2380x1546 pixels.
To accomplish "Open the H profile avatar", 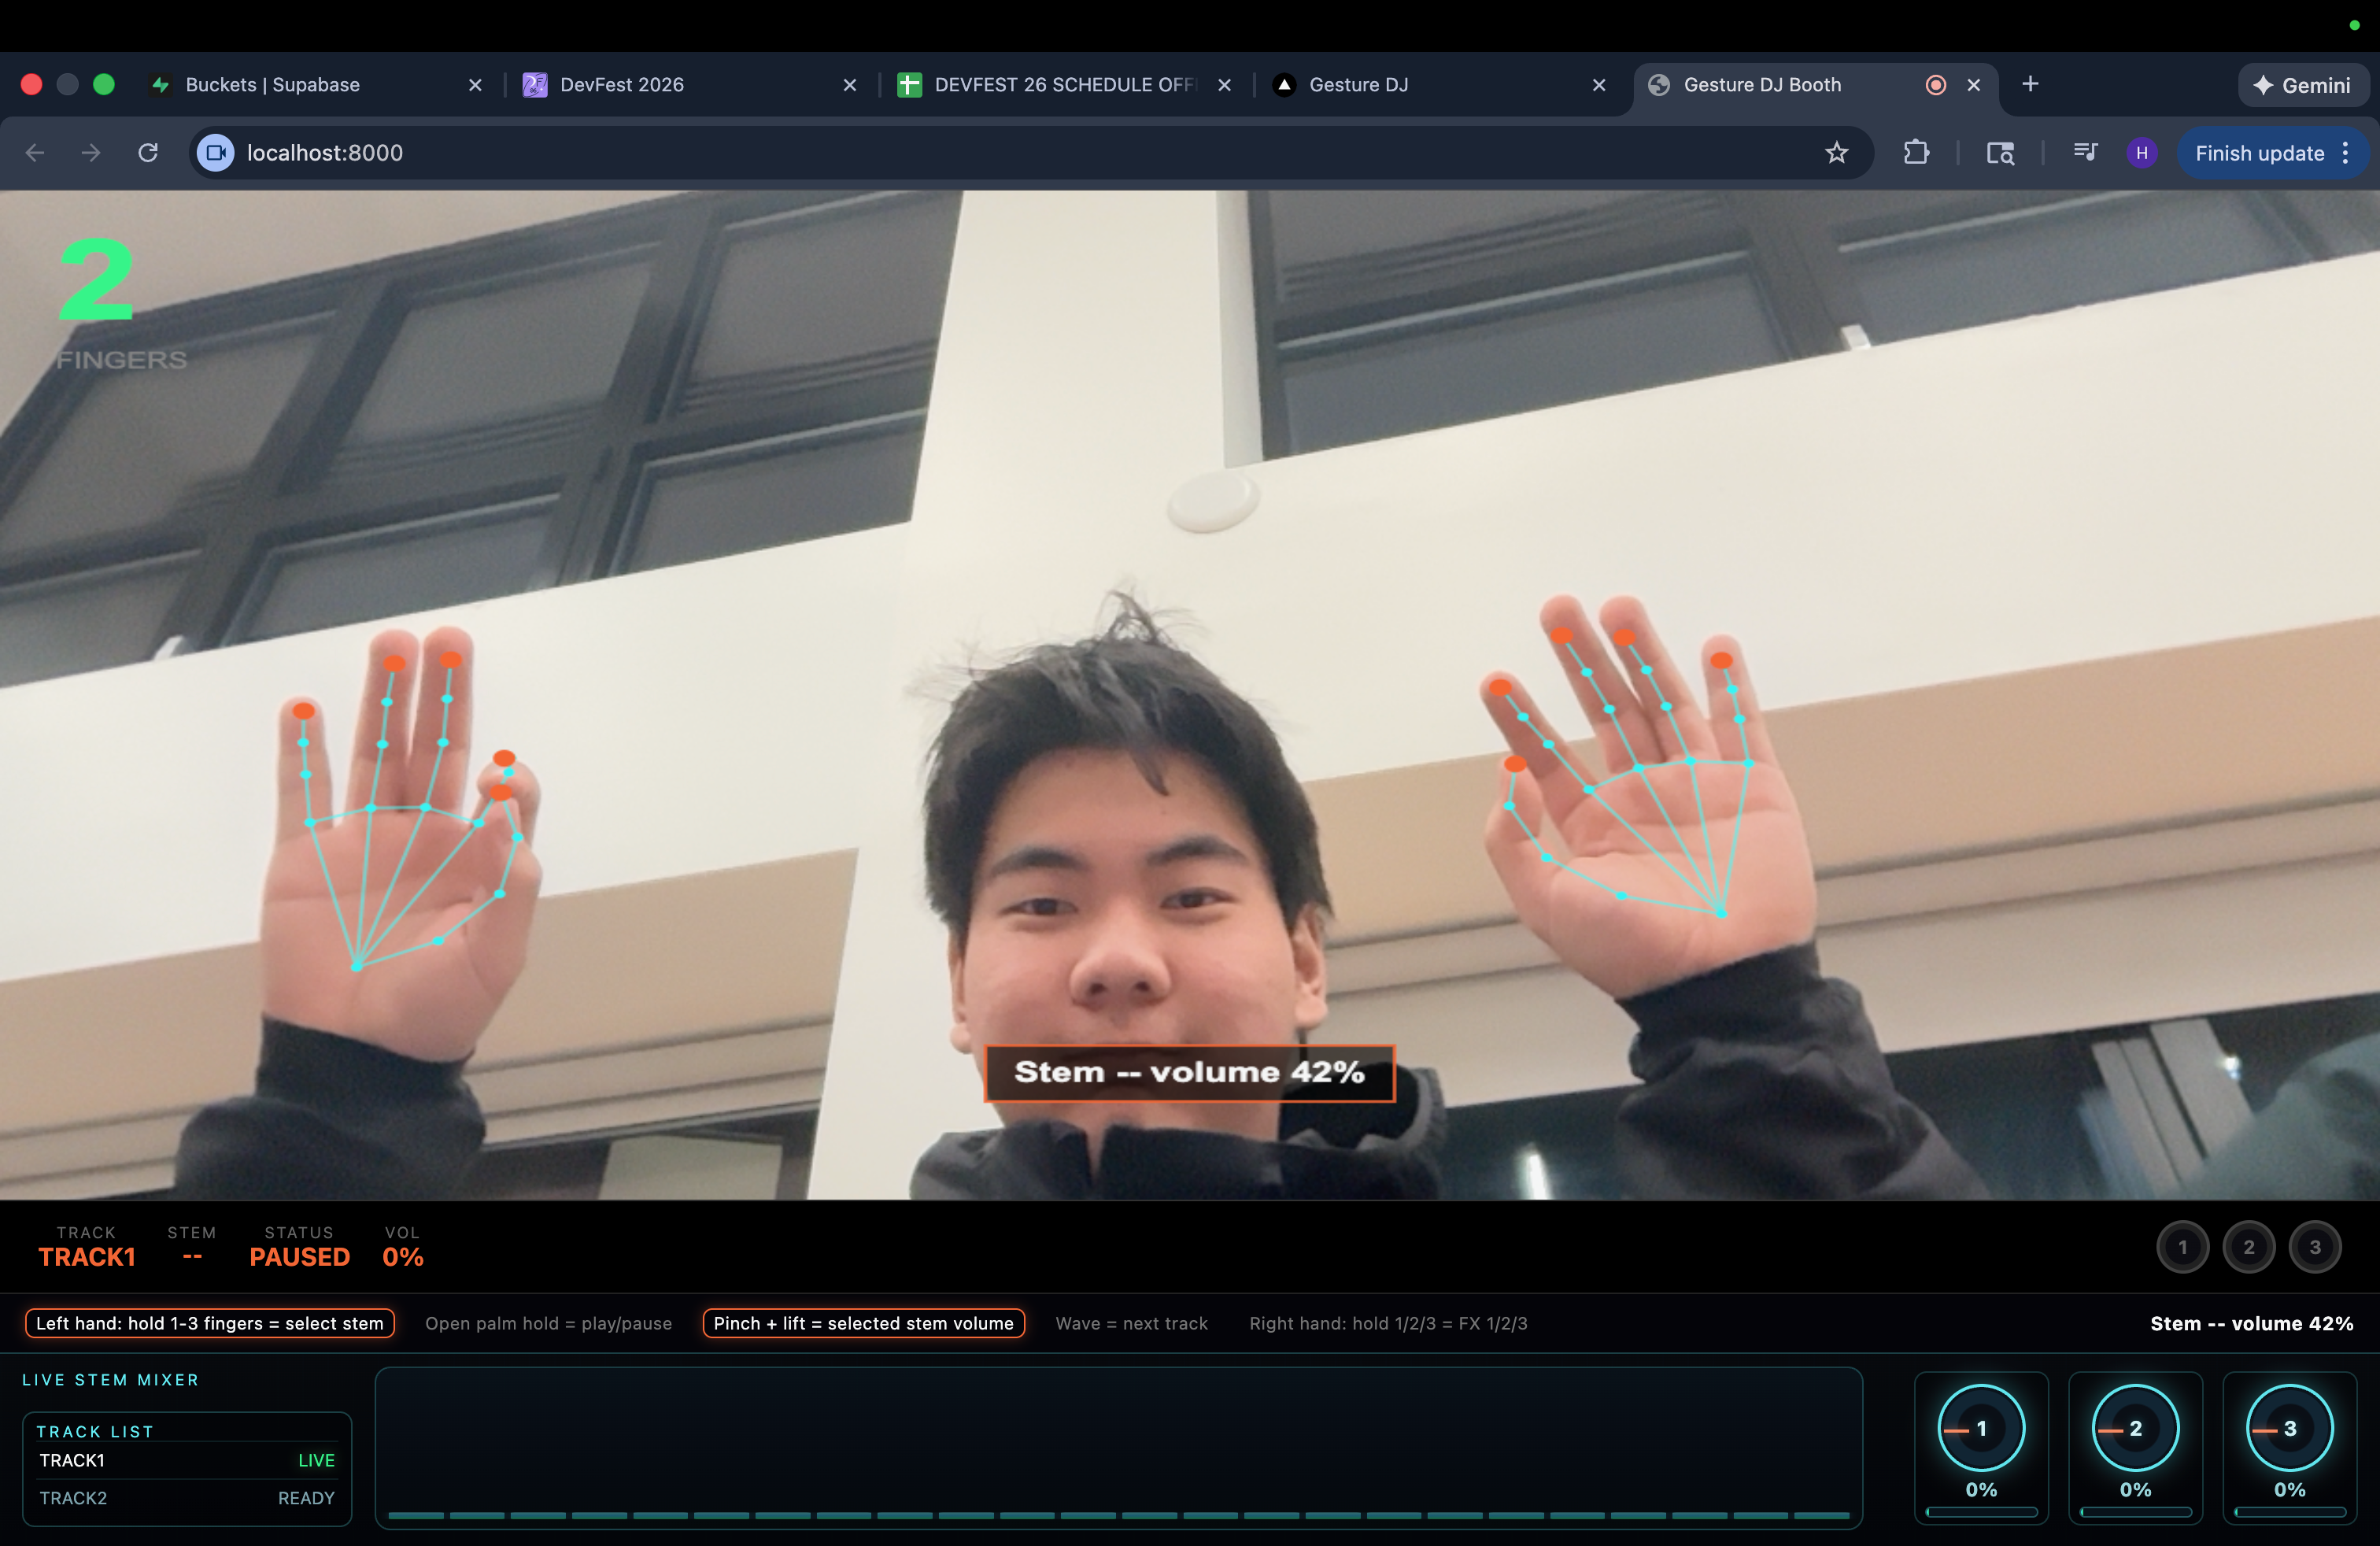I will tap(2141, 153).
